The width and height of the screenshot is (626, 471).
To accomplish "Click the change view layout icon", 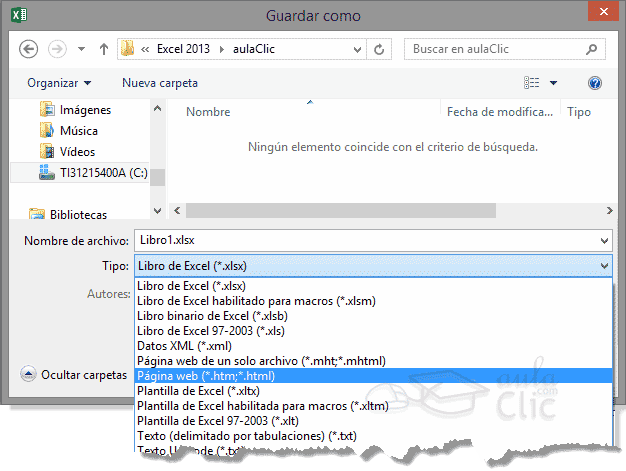I will pos(532,83).
